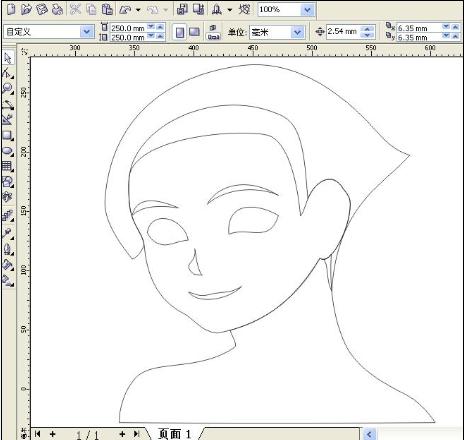Save the drawing using Save icon
This screenshot has width=464, height=440.
42,9
